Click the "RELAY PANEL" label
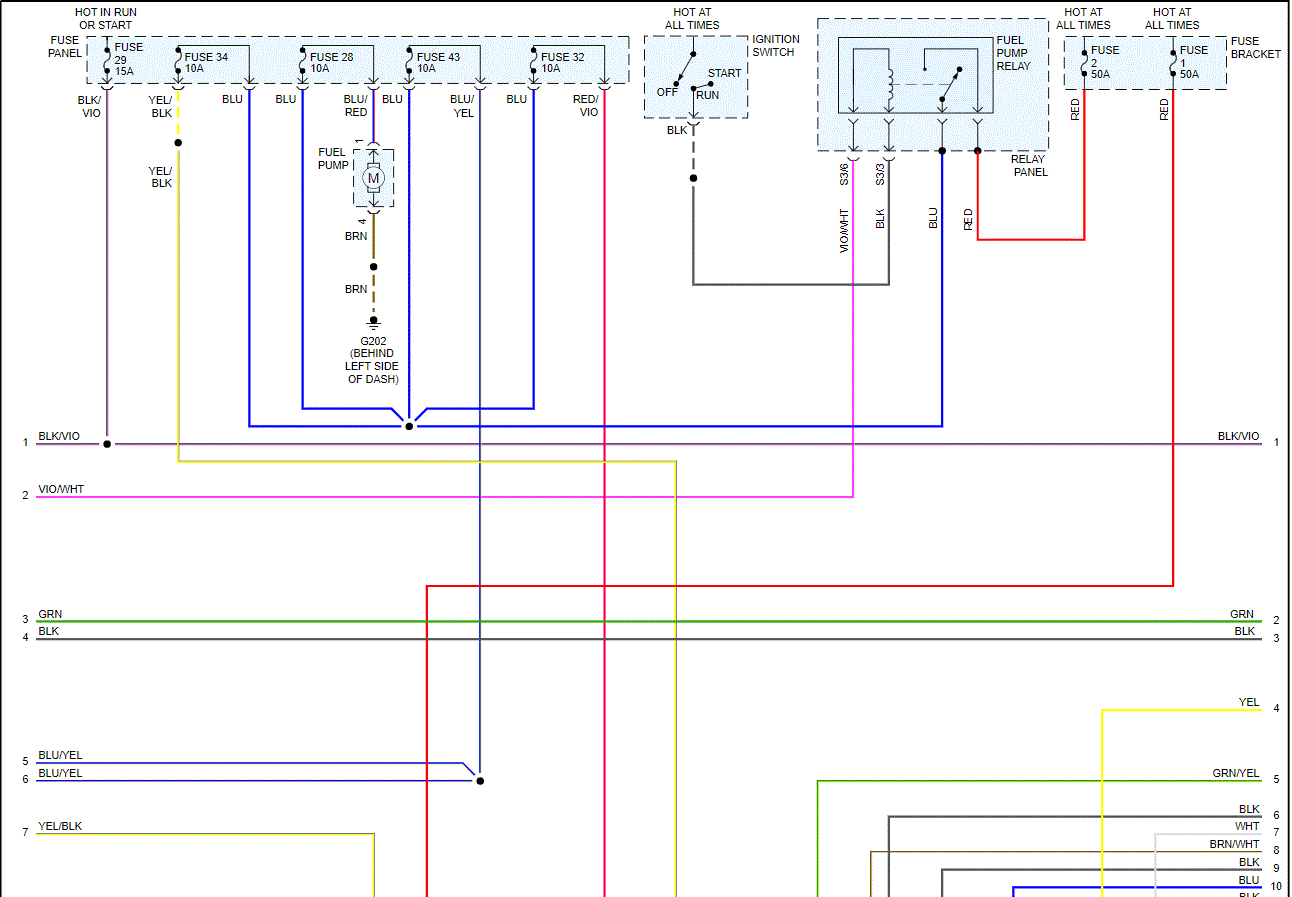1292x897 pixels. [x=1028, y=165]
